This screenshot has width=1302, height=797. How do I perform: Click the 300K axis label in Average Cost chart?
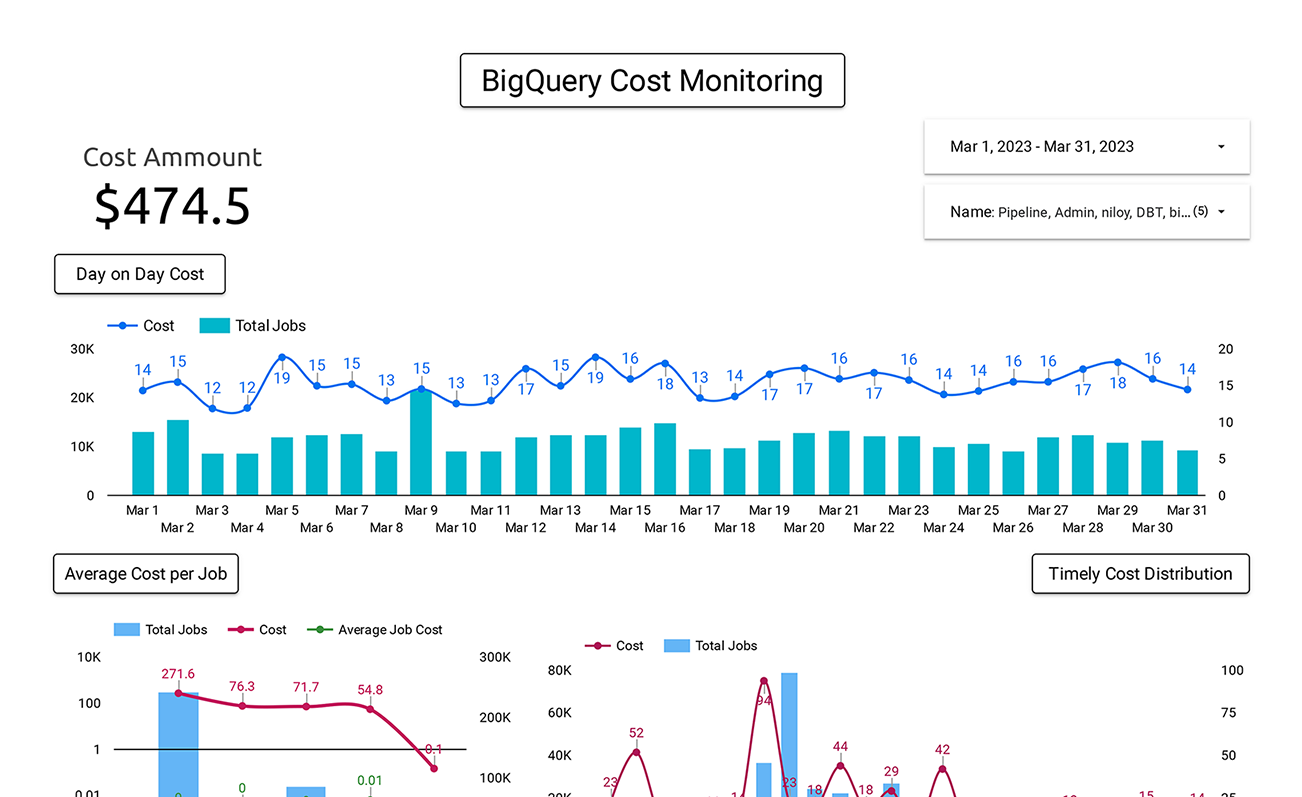click(x=495, y=658)
